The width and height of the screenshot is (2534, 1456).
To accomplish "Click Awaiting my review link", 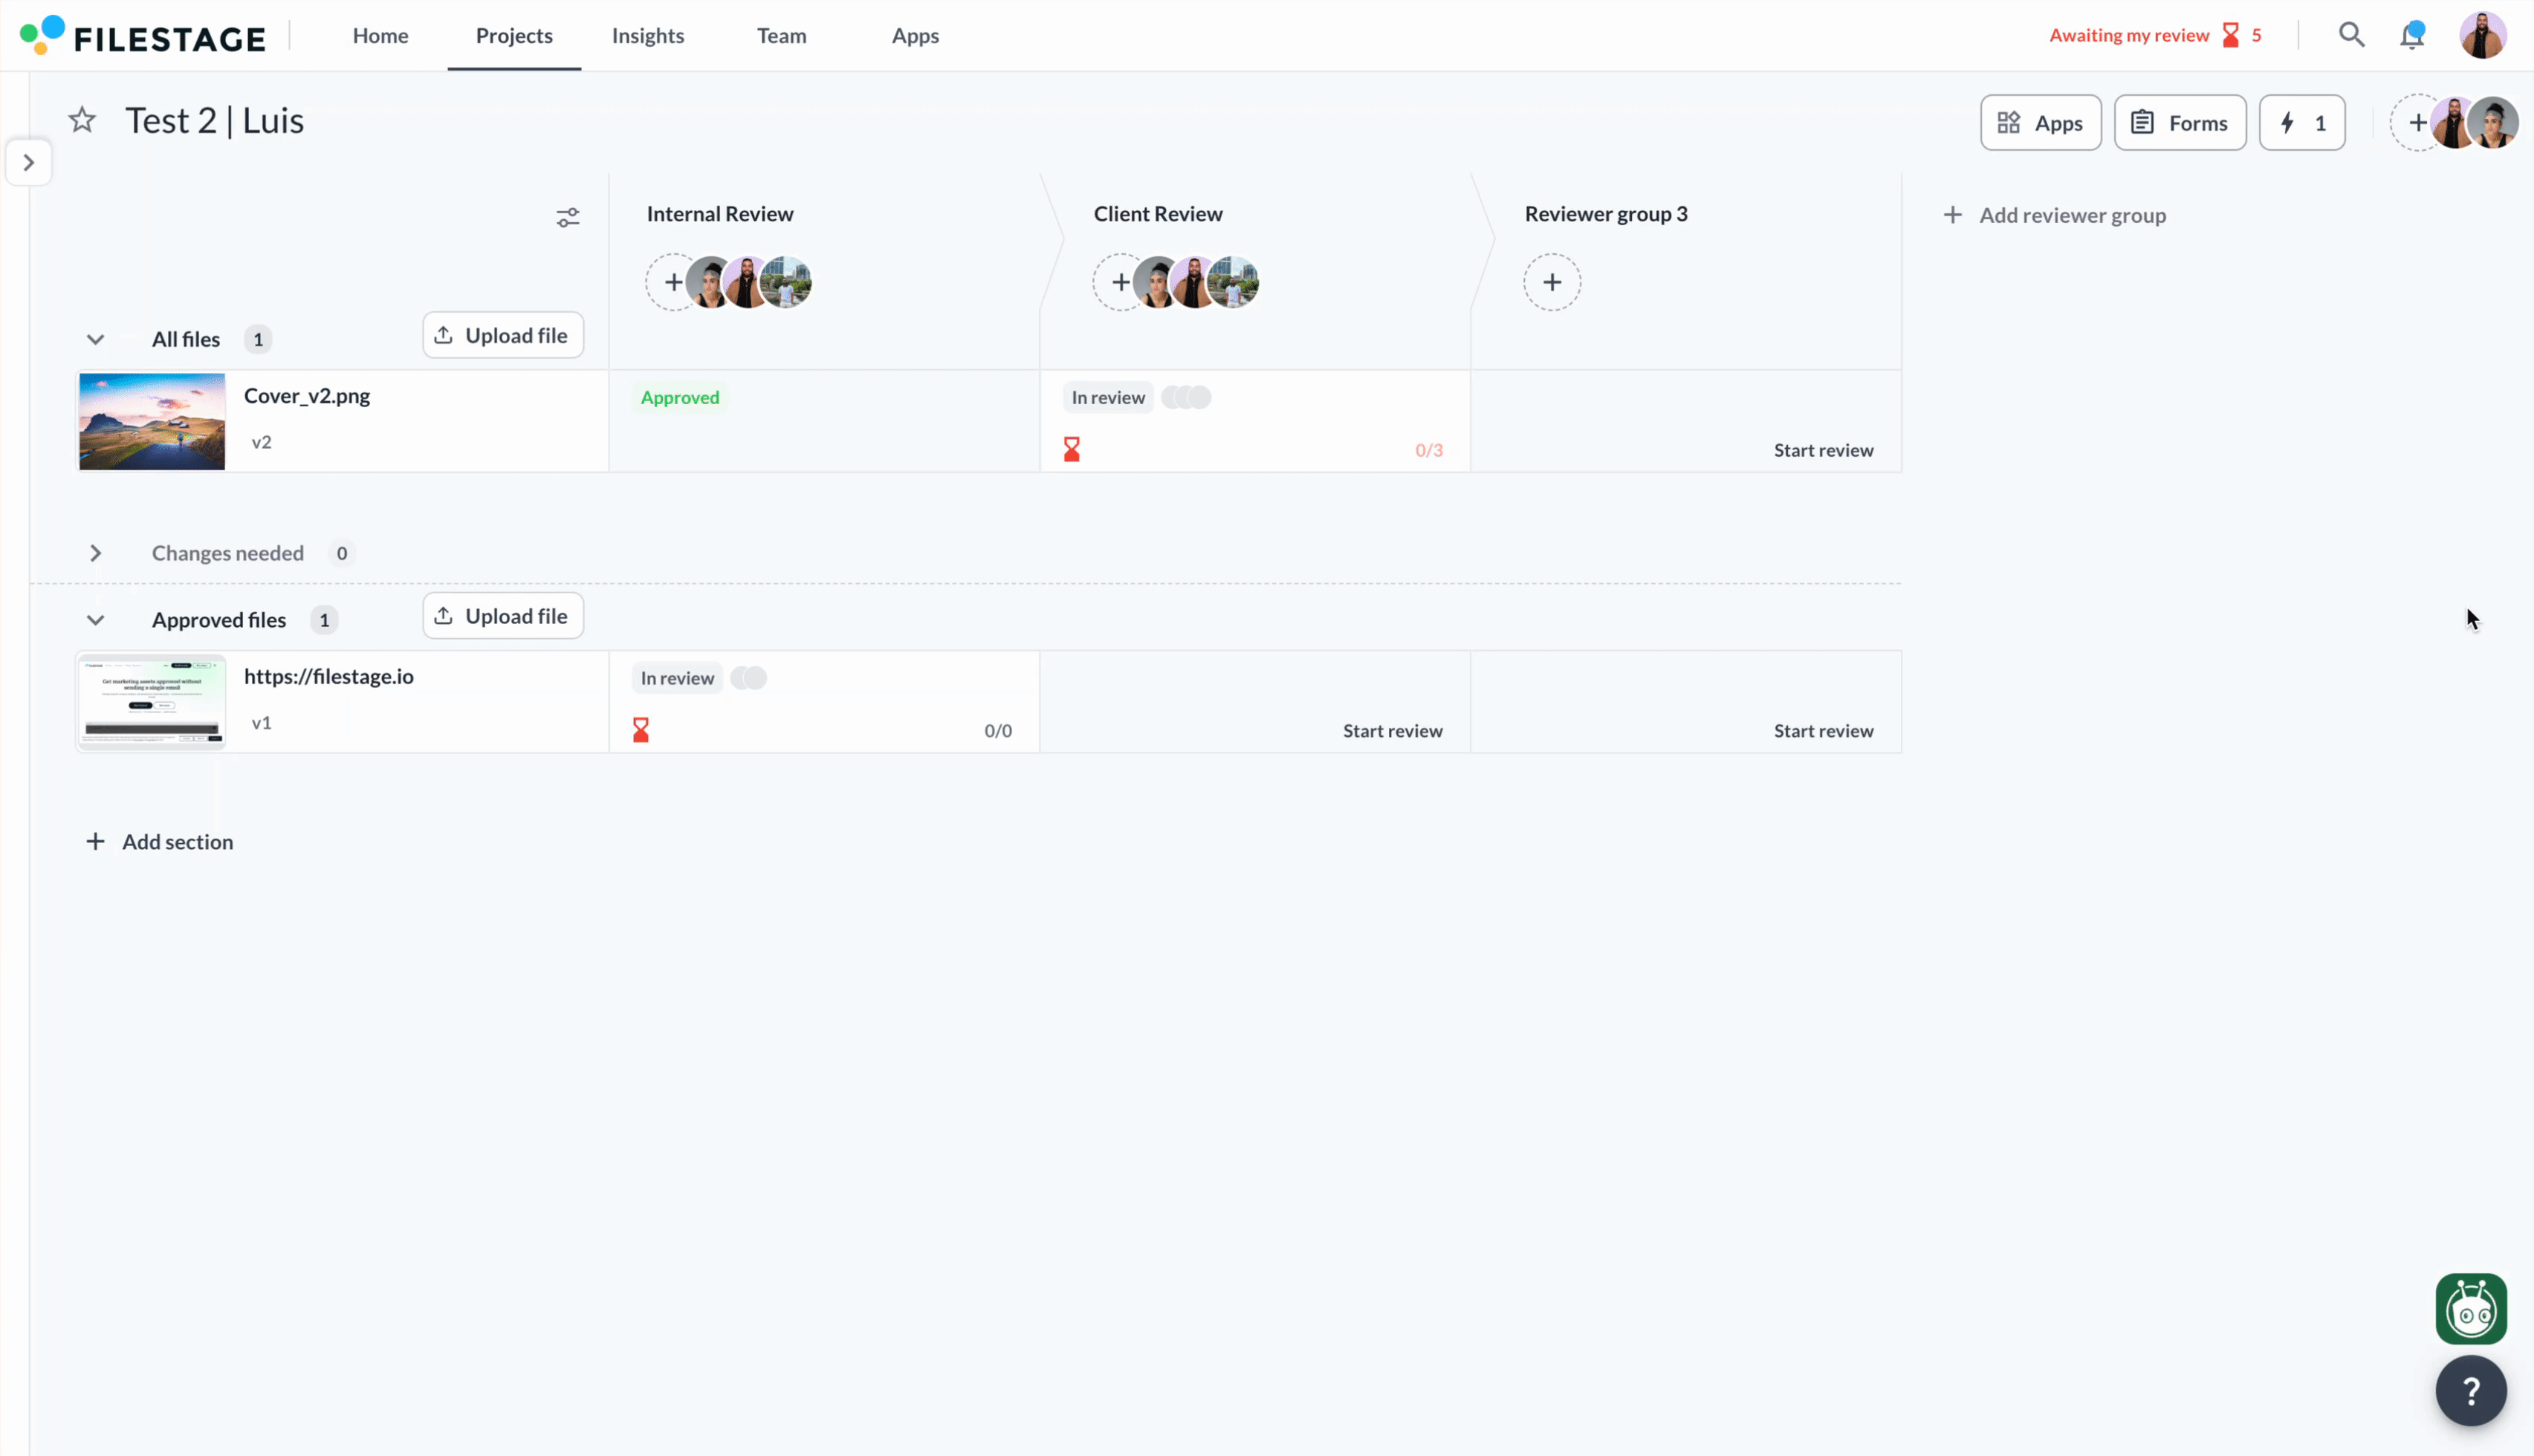I will tap(2129, 36).
